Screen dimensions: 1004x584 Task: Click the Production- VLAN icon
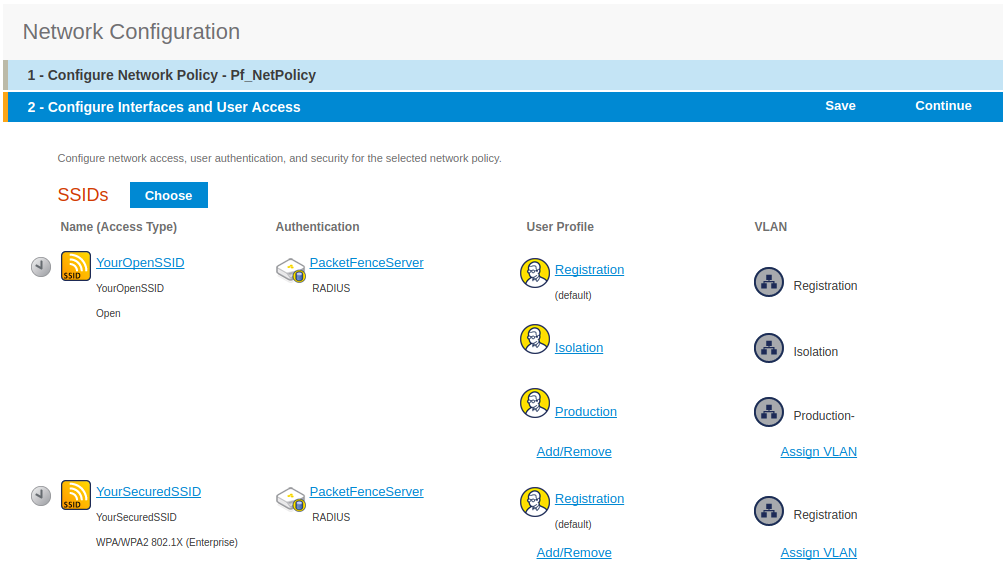pyautogui.click(x=769, y=411)
